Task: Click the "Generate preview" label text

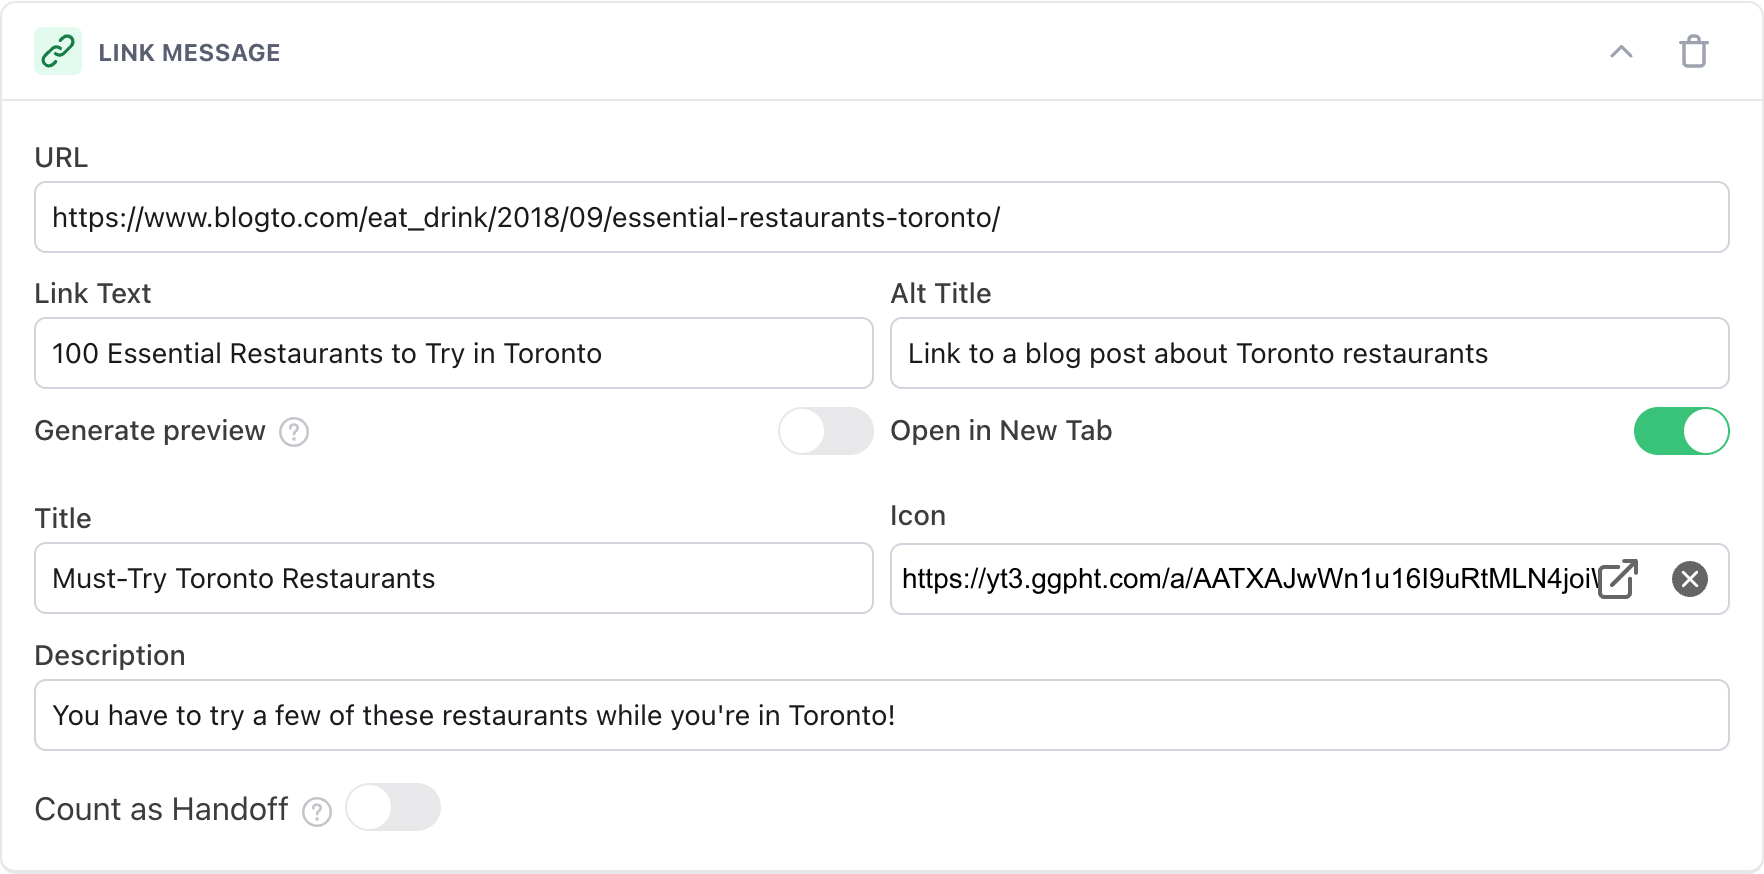Action: pyautogui.click(x=150, y=431)
